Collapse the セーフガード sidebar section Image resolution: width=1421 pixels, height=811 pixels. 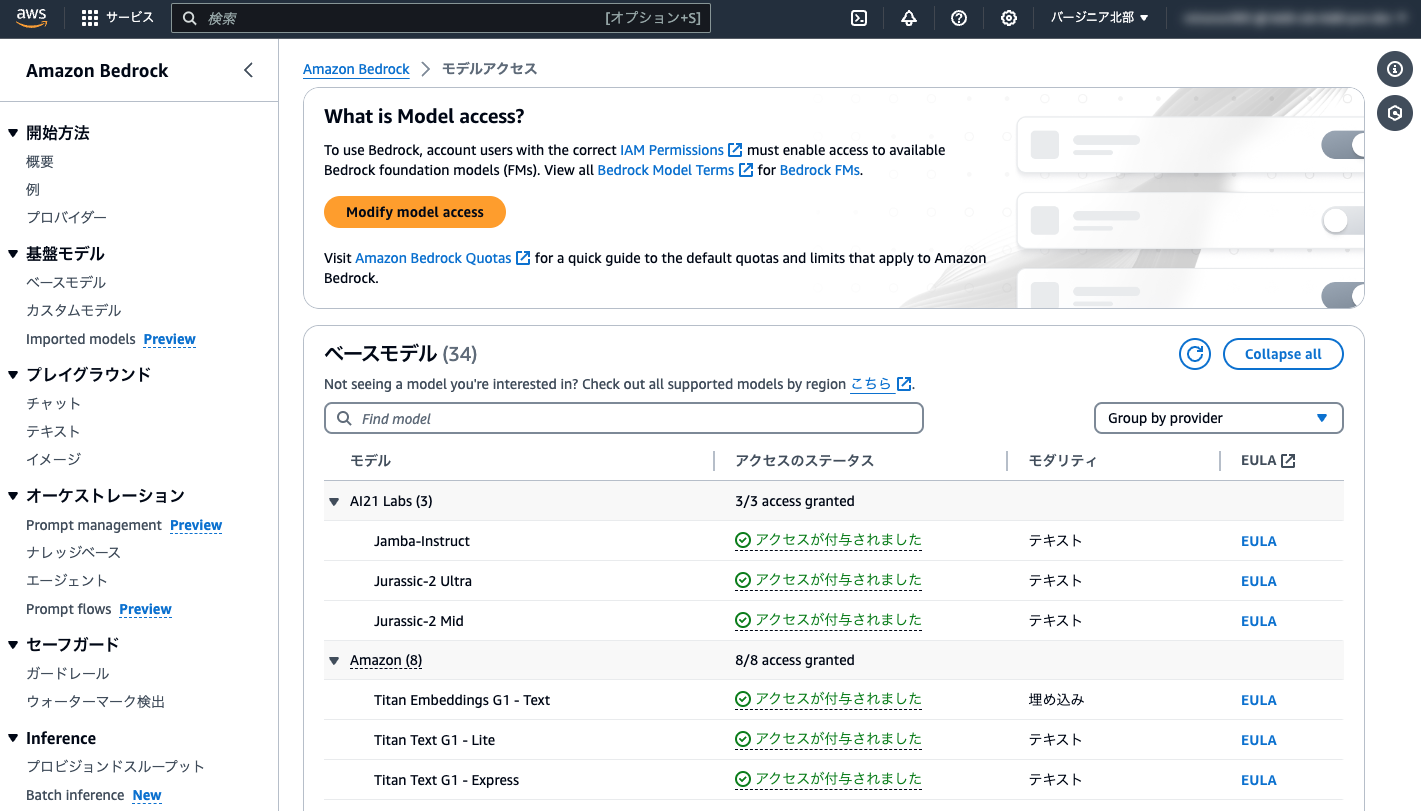coord(13,645)
